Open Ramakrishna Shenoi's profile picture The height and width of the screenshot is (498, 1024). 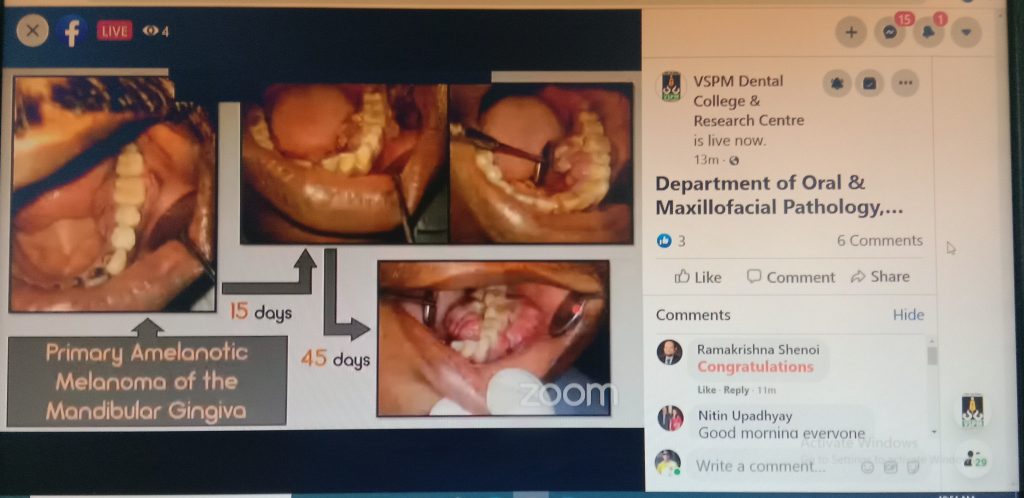[x=669, y=352]
